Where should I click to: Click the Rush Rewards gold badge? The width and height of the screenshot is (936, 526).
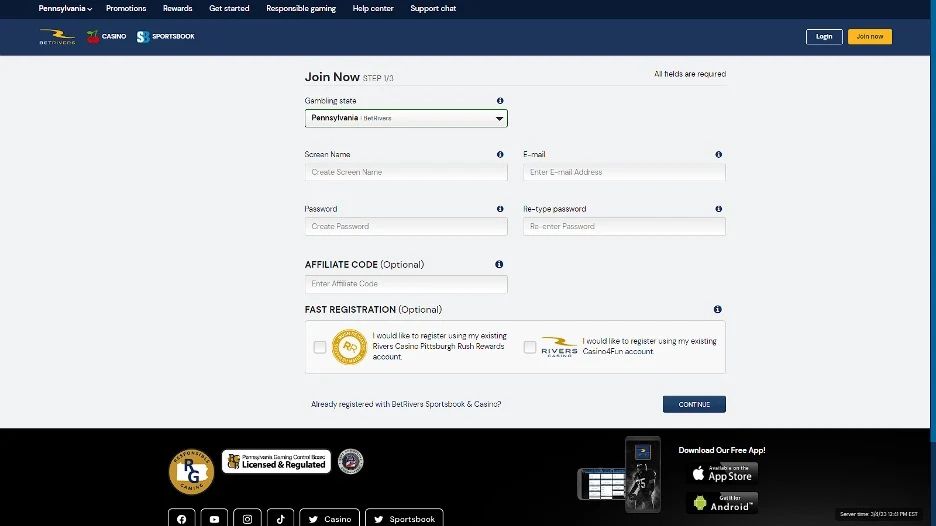pyautogui.click(x=349, y=347)
